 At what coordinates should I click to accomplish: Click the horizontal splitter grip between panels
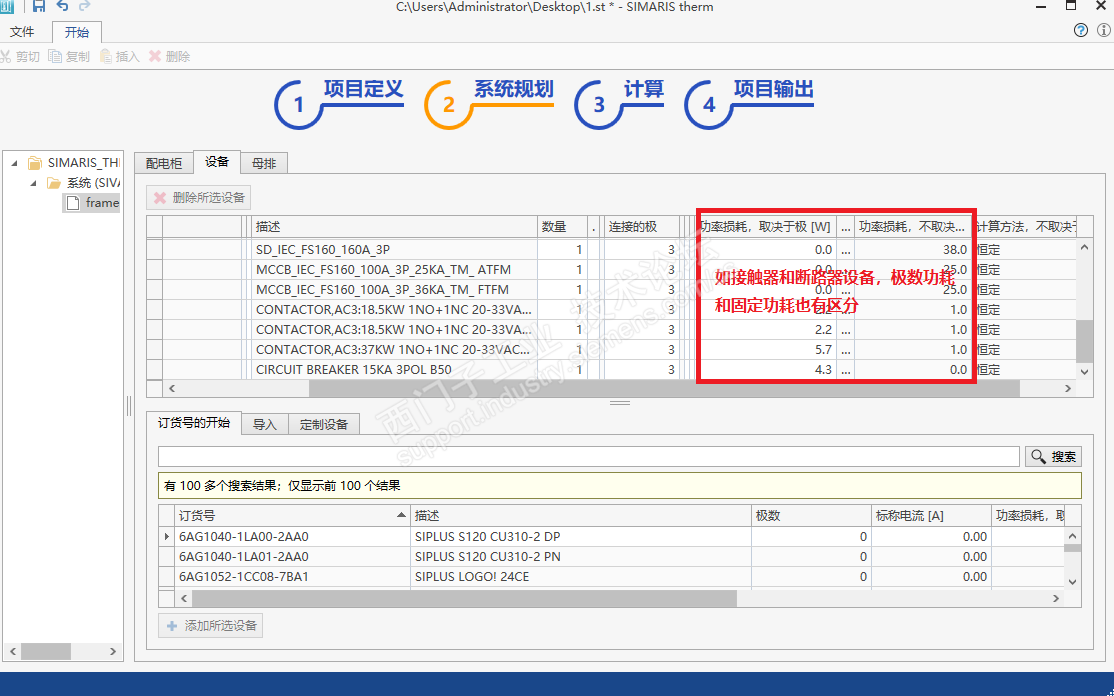pyautogui.click(x=620, y=403)
